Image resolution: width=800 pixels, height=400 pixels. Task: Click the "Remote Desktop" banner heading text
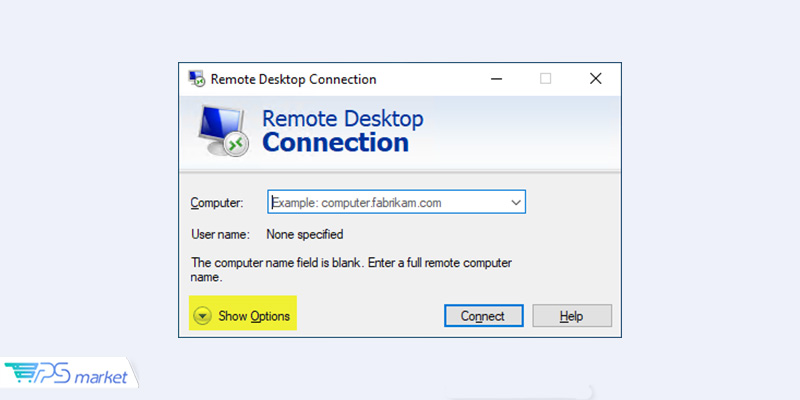point(342,118)
